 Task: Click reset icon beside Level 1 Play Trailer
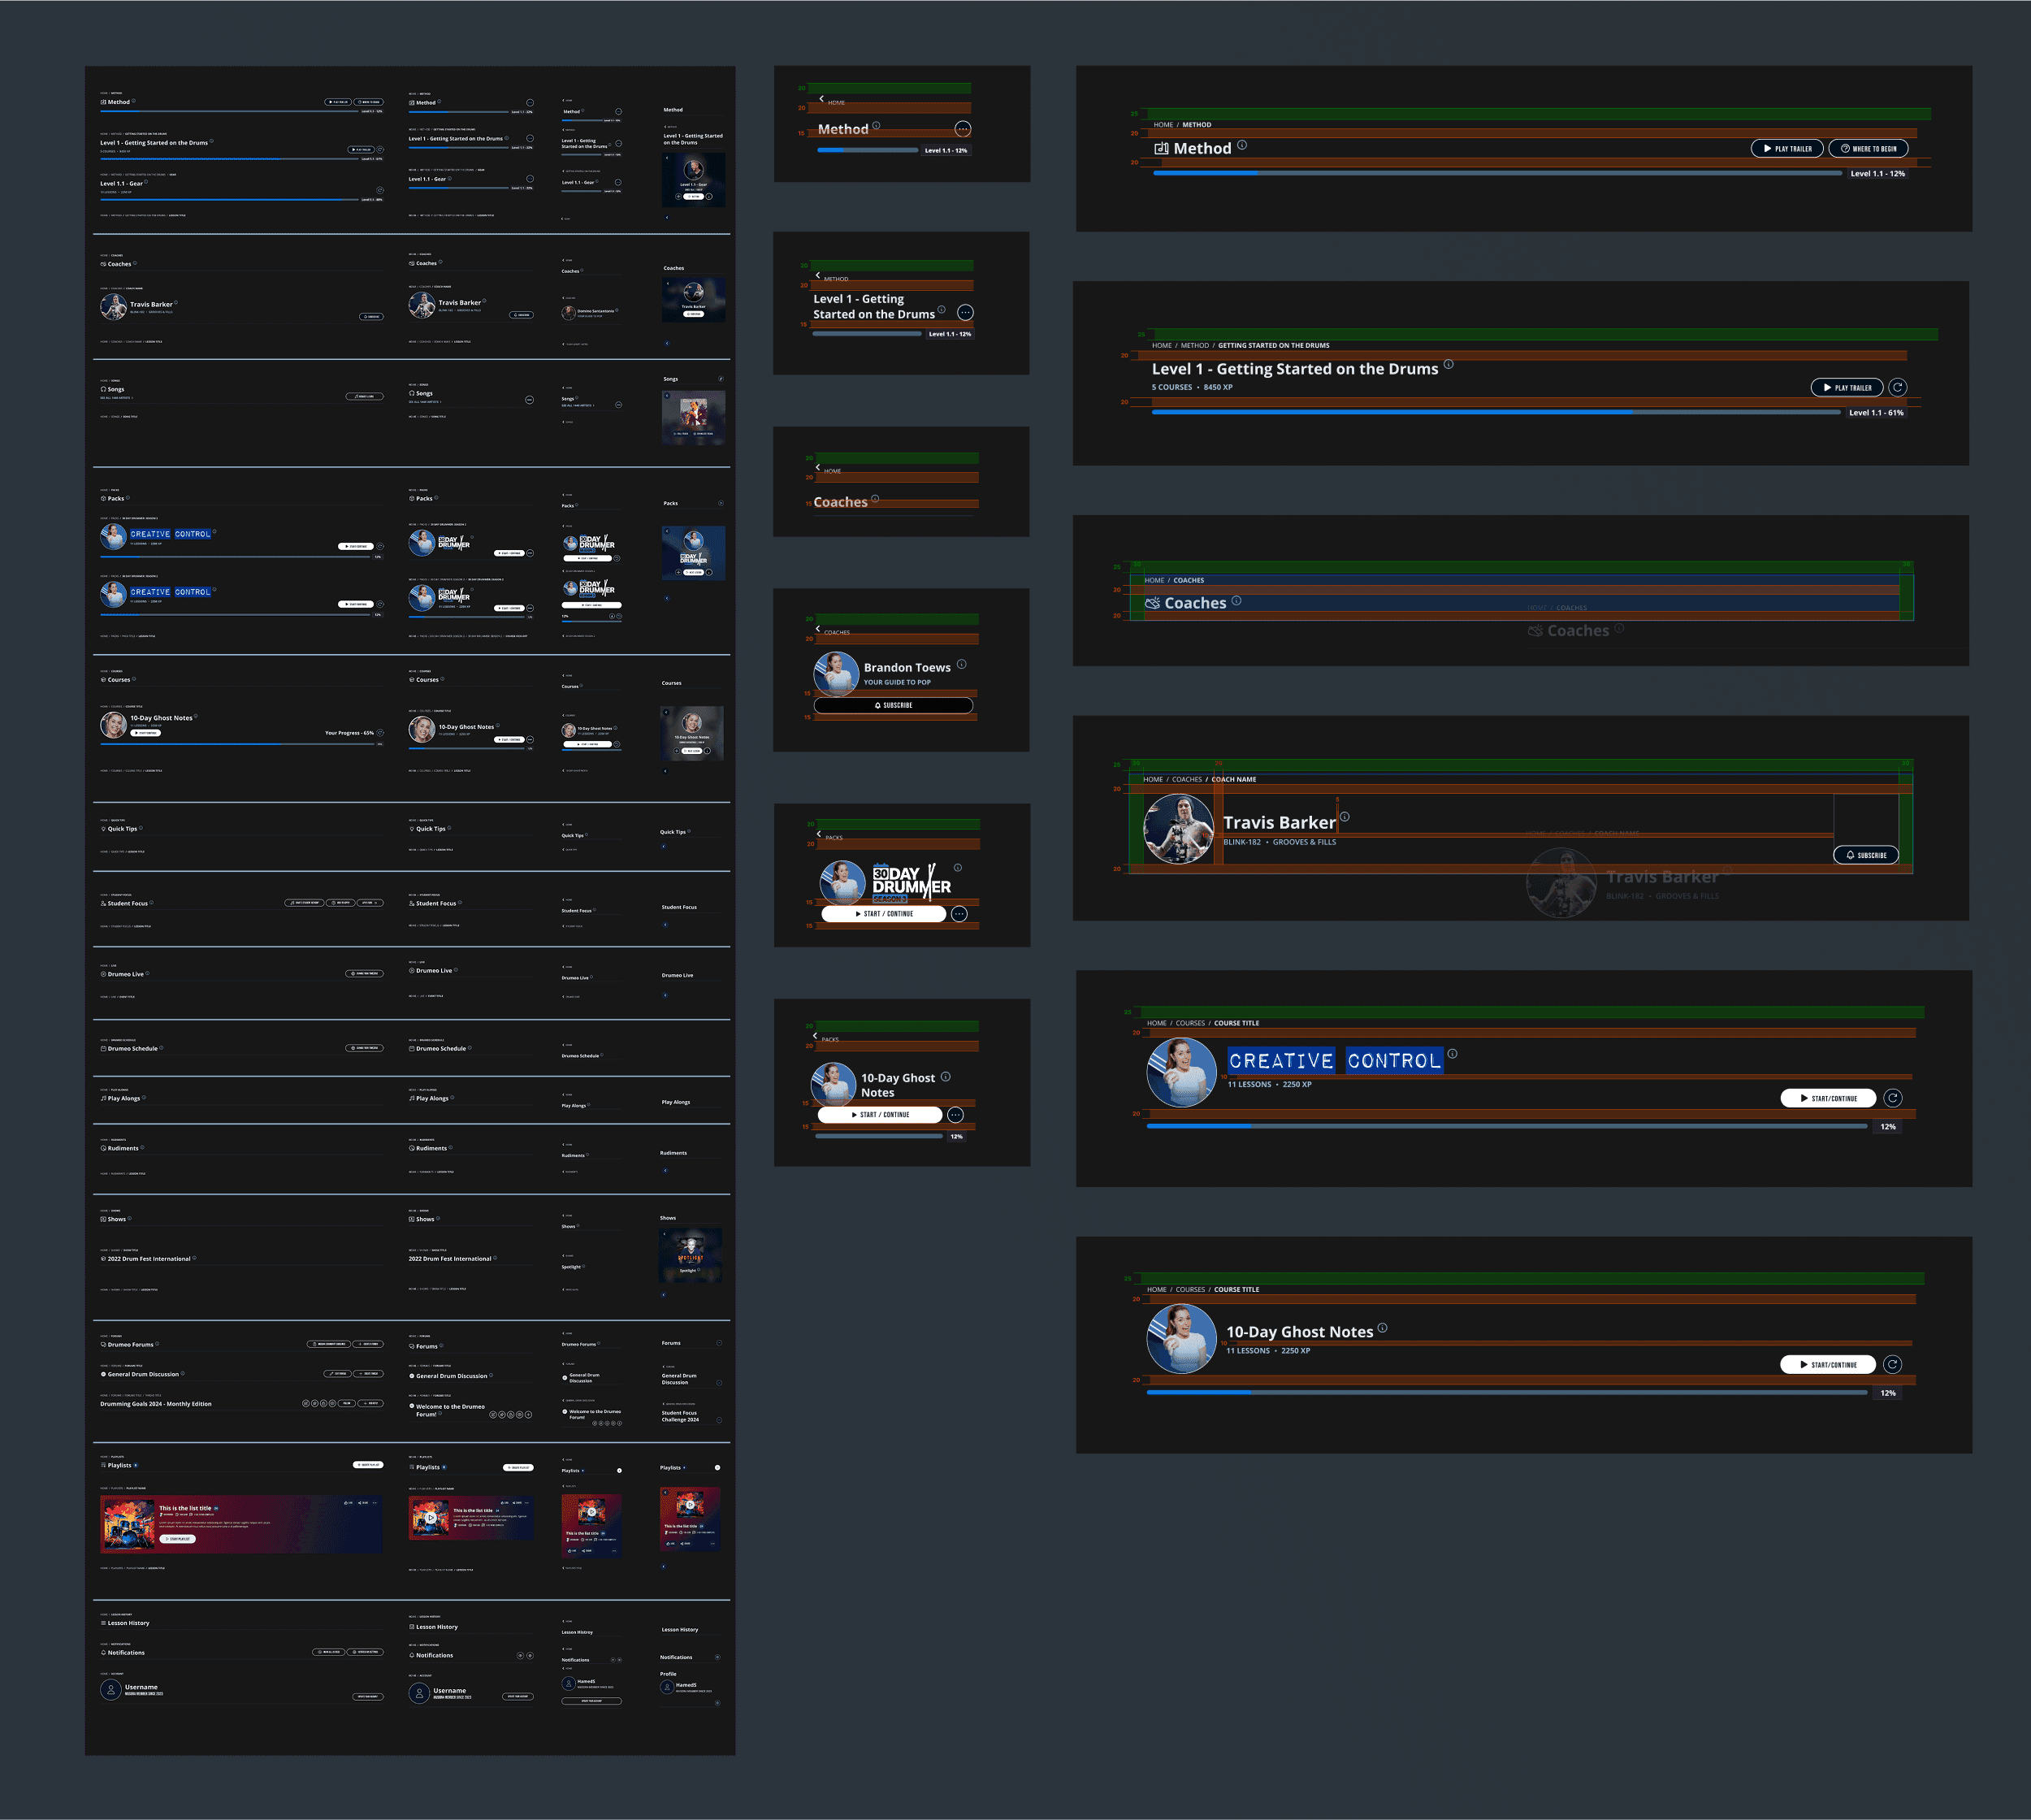click(x=1897, y=388)
